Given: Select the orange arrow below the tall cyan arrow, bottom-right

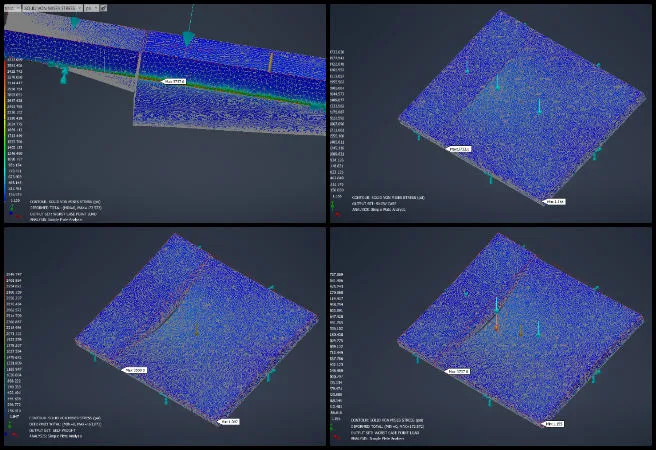Looking at the screenshot, I should click(x=497, y=322).
